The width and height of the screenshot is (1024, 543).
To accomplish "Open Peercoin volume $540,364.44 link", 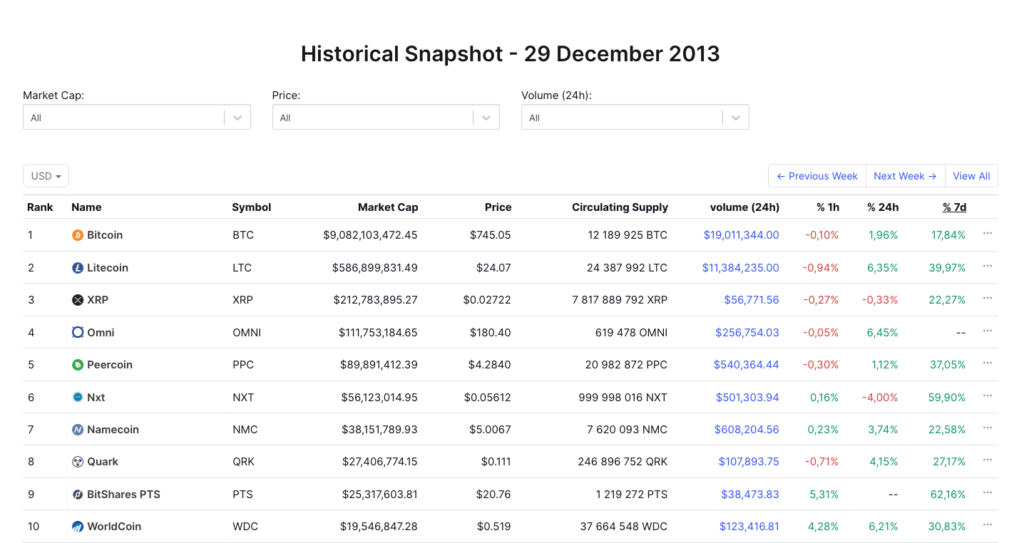I will point(746,365).
